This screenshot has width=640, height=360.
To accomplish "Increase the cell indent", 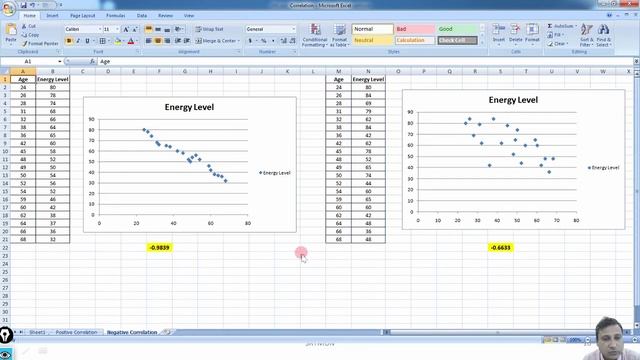I will tap(187, 41).
